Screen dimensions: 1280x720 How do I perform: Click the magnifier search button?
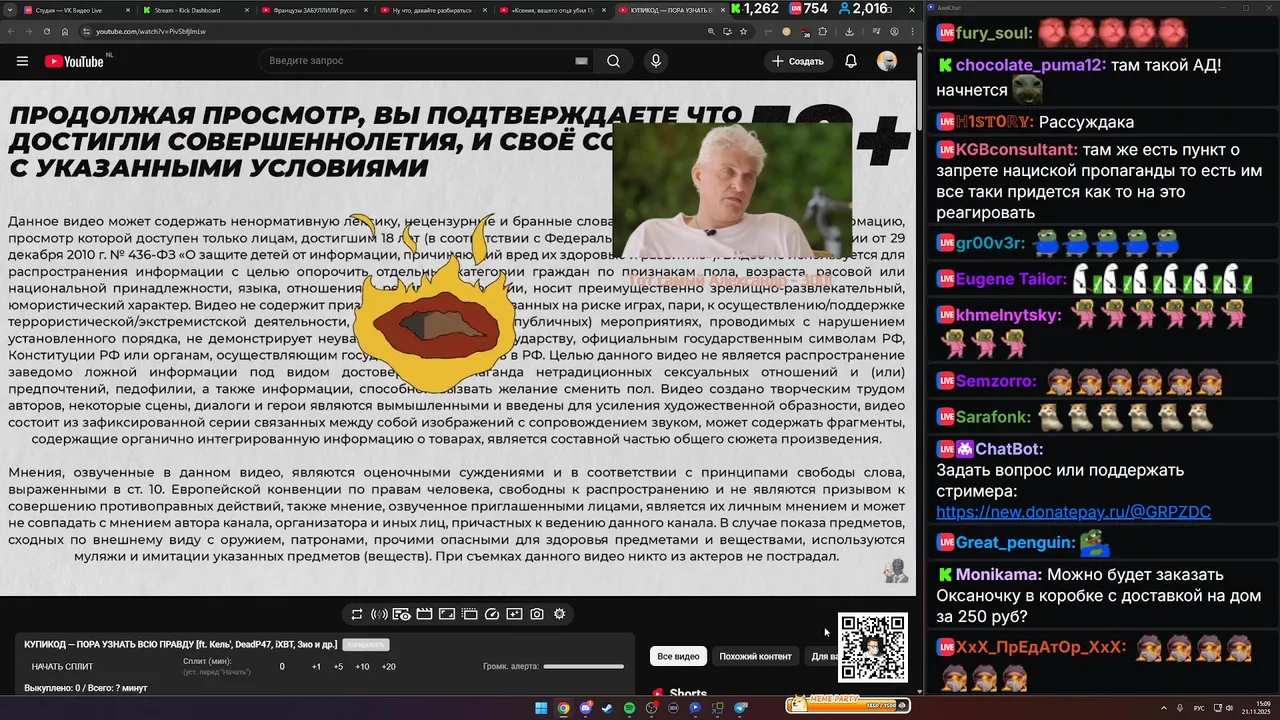click(x=613, y=61)
